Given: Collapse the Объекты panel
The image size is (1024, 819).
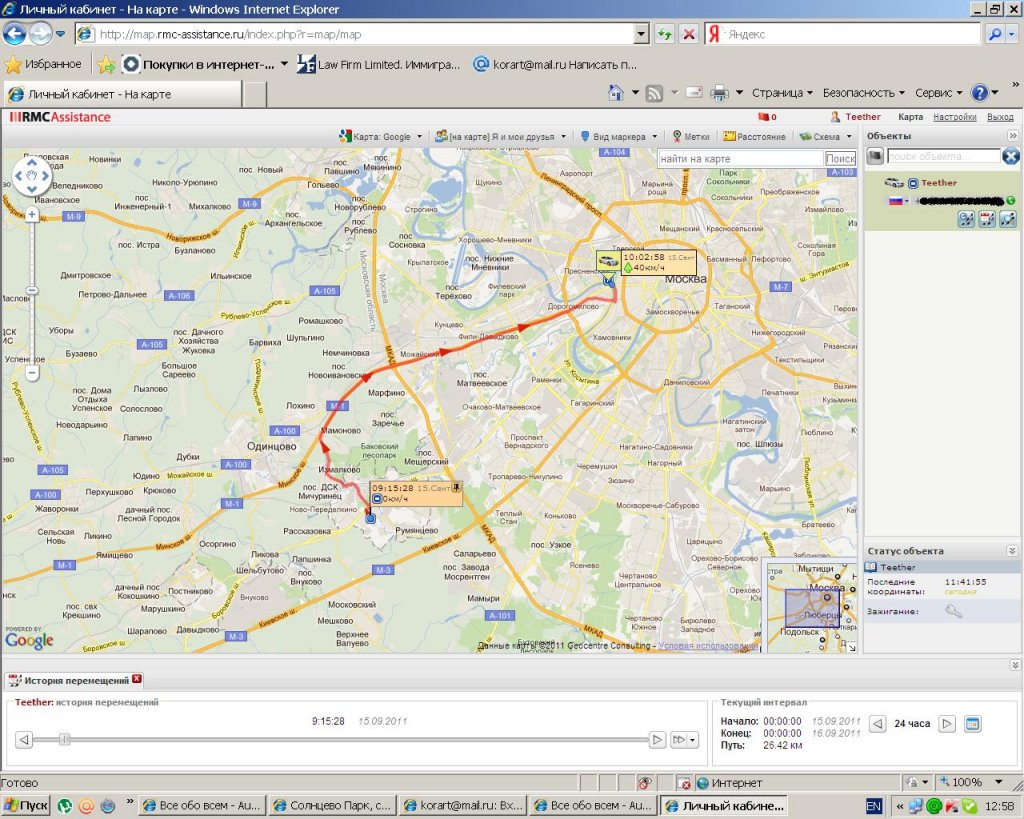Looking at the screenshot, I should [x=1012, y=136].
